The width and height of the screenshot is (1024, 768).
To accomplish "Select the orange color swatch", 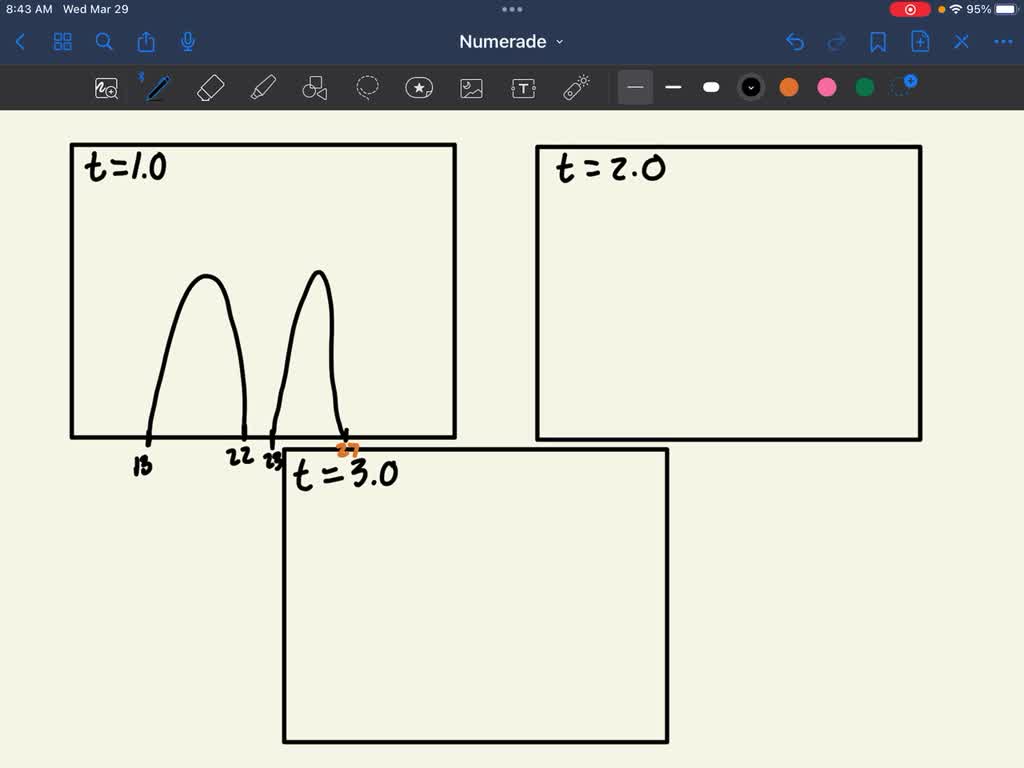I will [x=789, y=88].
